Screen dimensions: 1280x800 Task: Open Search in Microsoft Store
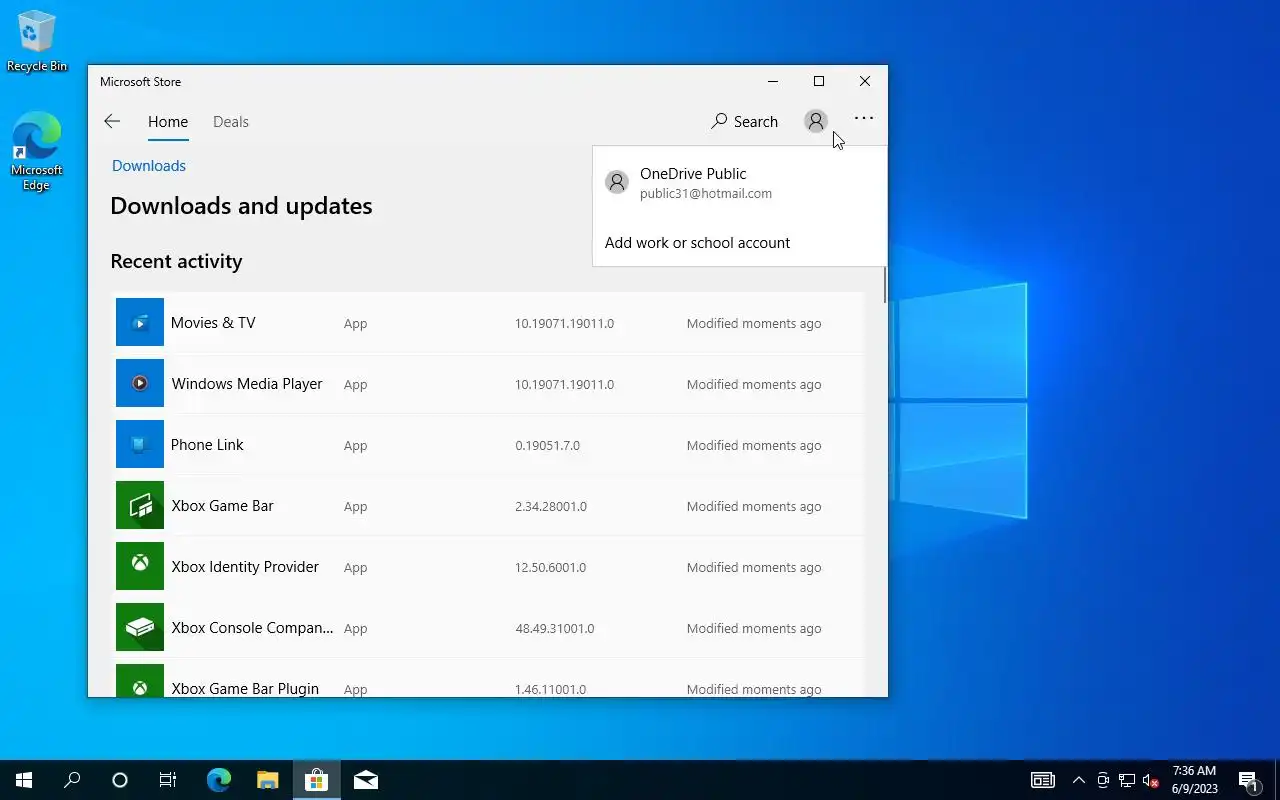744,121
